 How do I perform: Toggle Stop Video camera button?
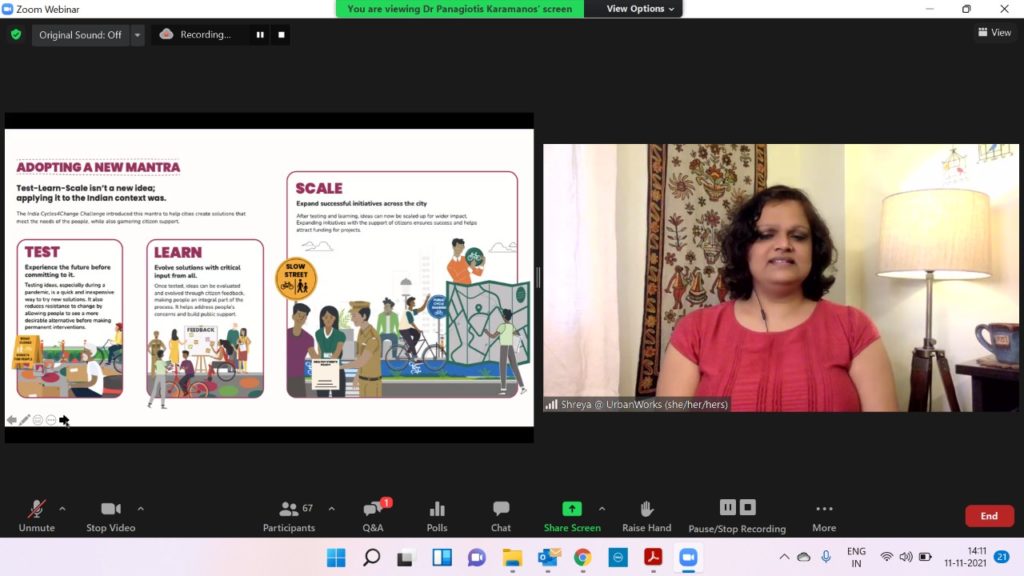[110, 516]
